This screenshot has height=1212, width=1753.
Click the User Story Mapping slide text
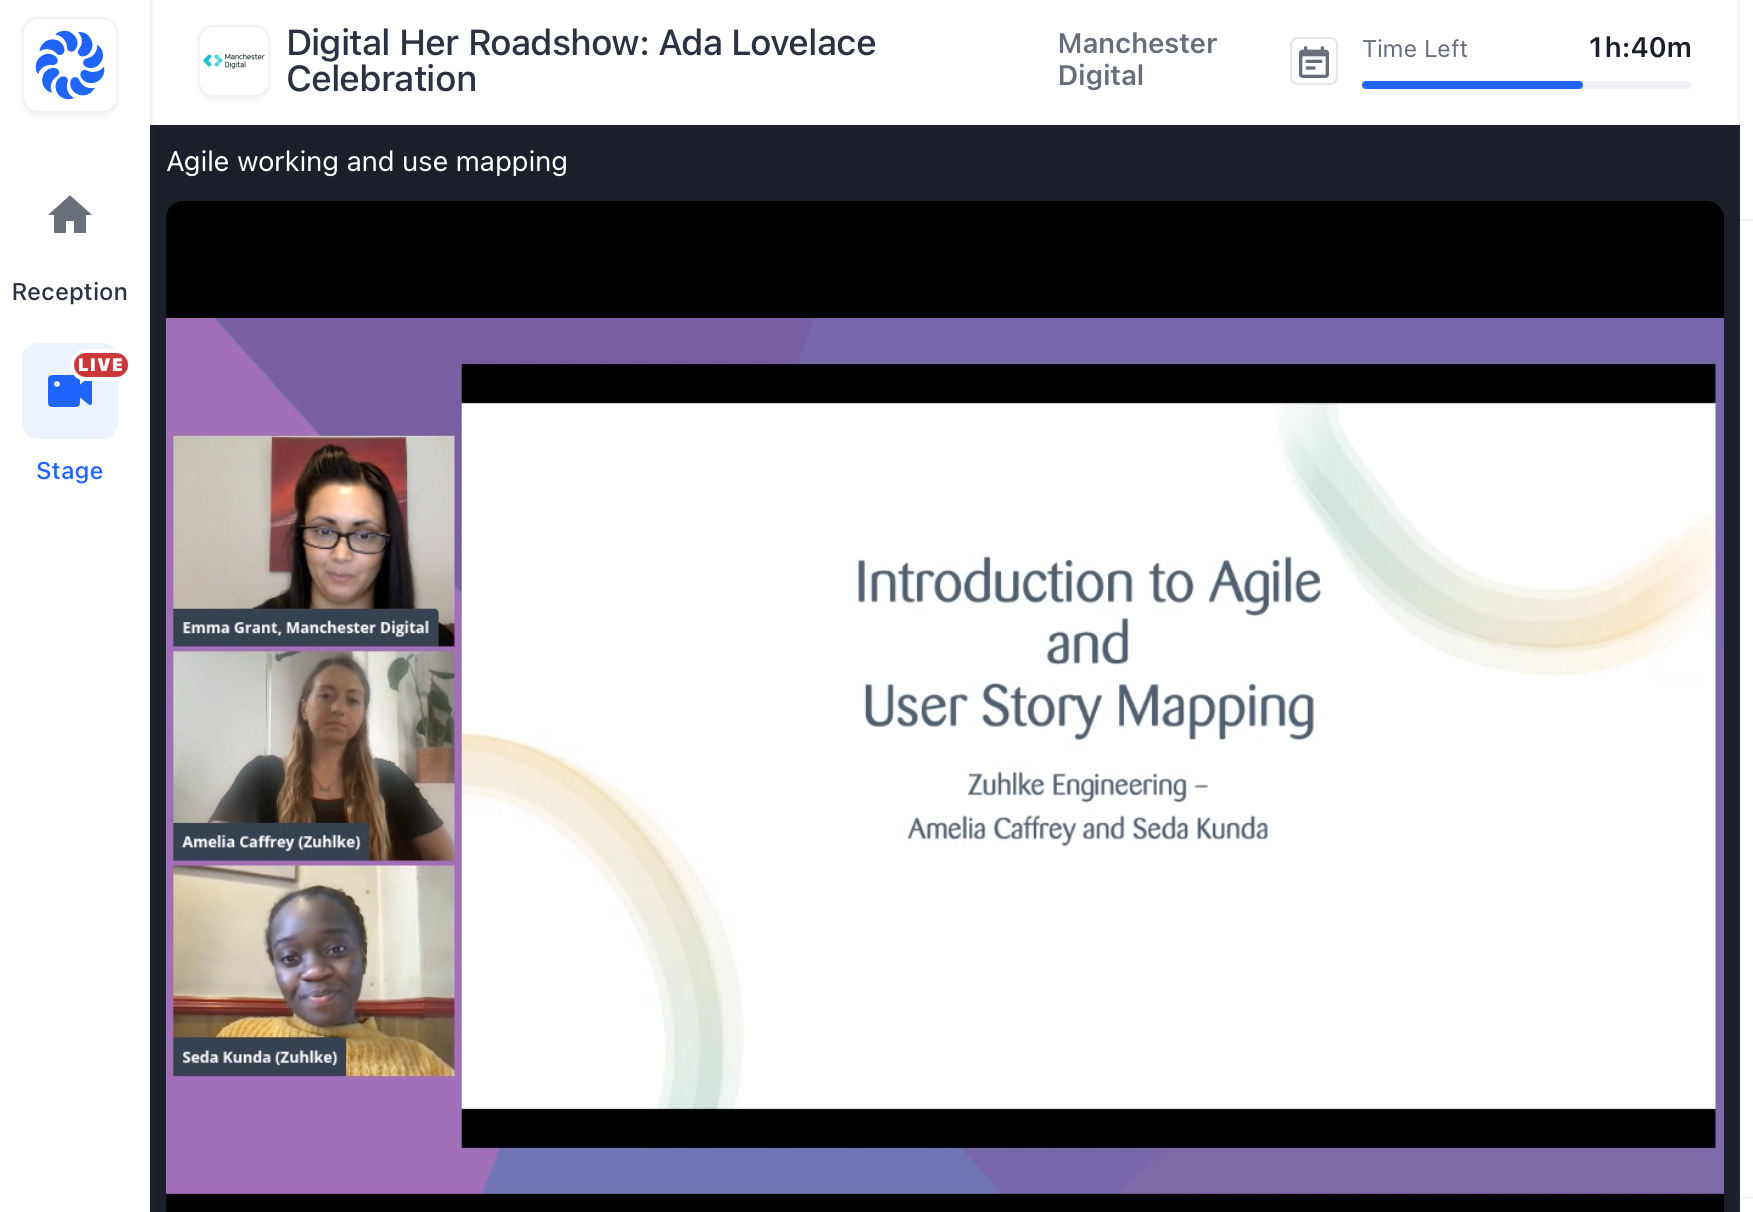1088,706
